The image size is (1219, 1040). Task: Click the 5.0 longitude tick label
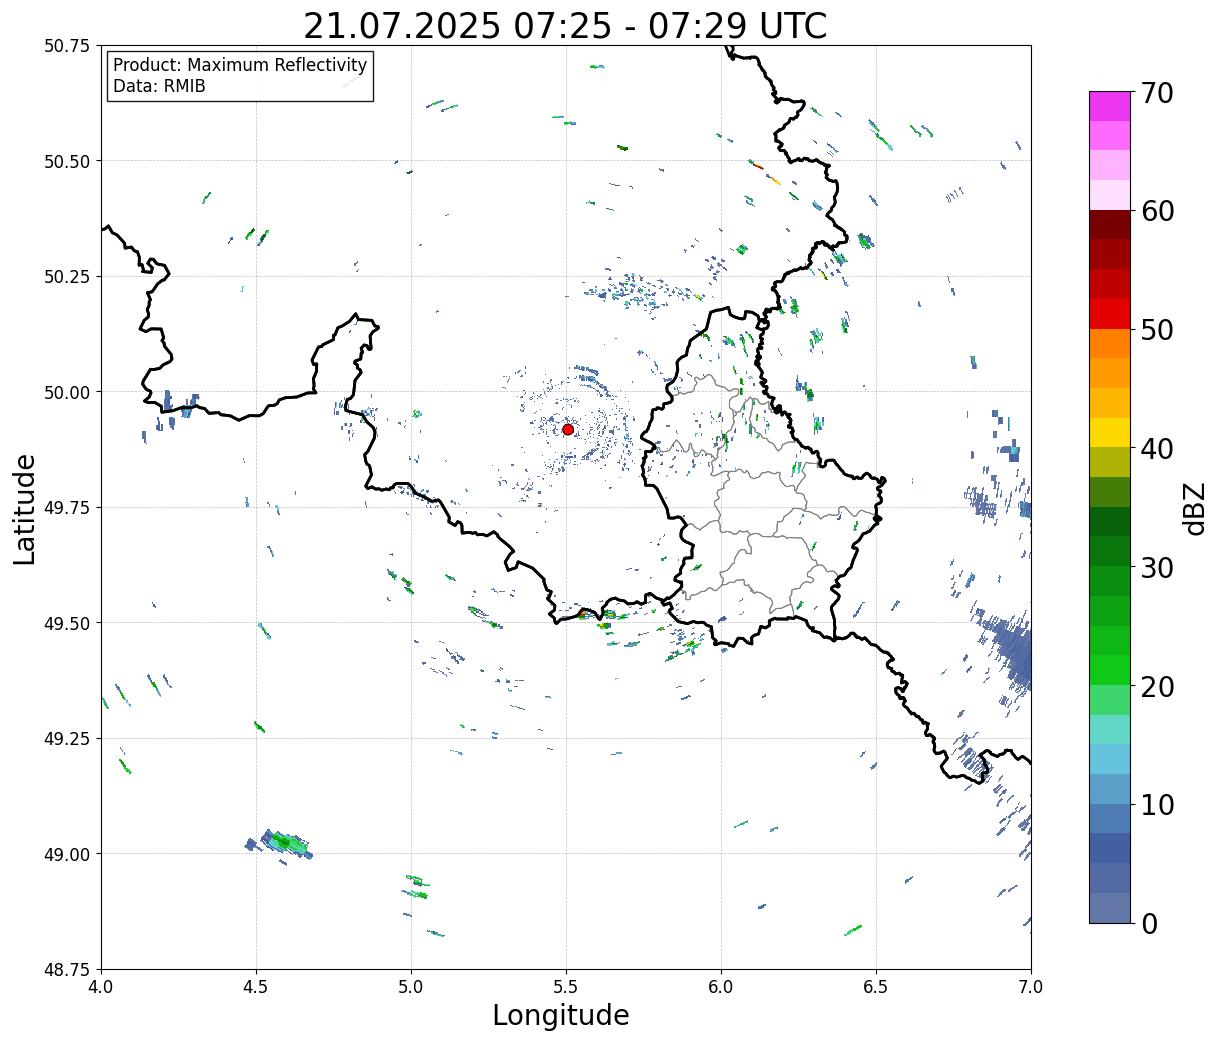pos(411,987)
